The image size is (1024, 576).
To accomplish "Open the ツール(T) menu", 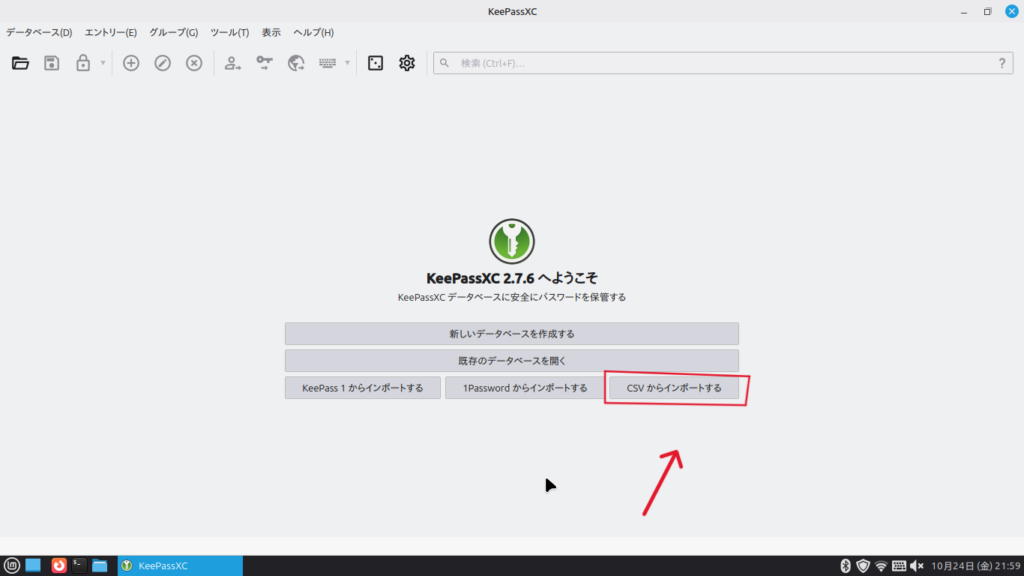I will 229,32.
